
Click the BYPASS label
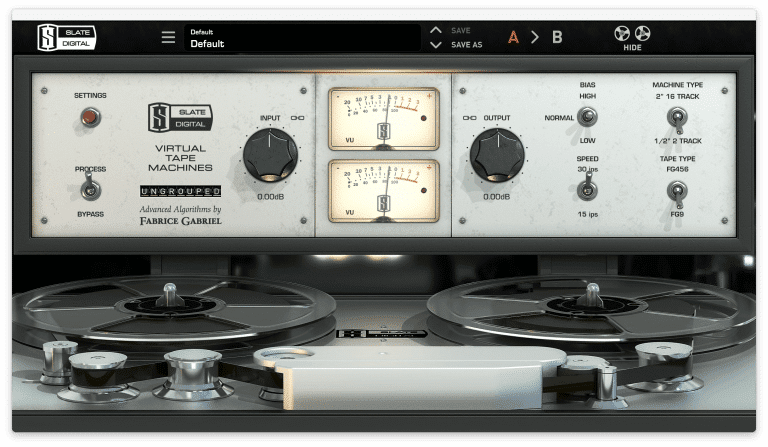click(91, 214)
